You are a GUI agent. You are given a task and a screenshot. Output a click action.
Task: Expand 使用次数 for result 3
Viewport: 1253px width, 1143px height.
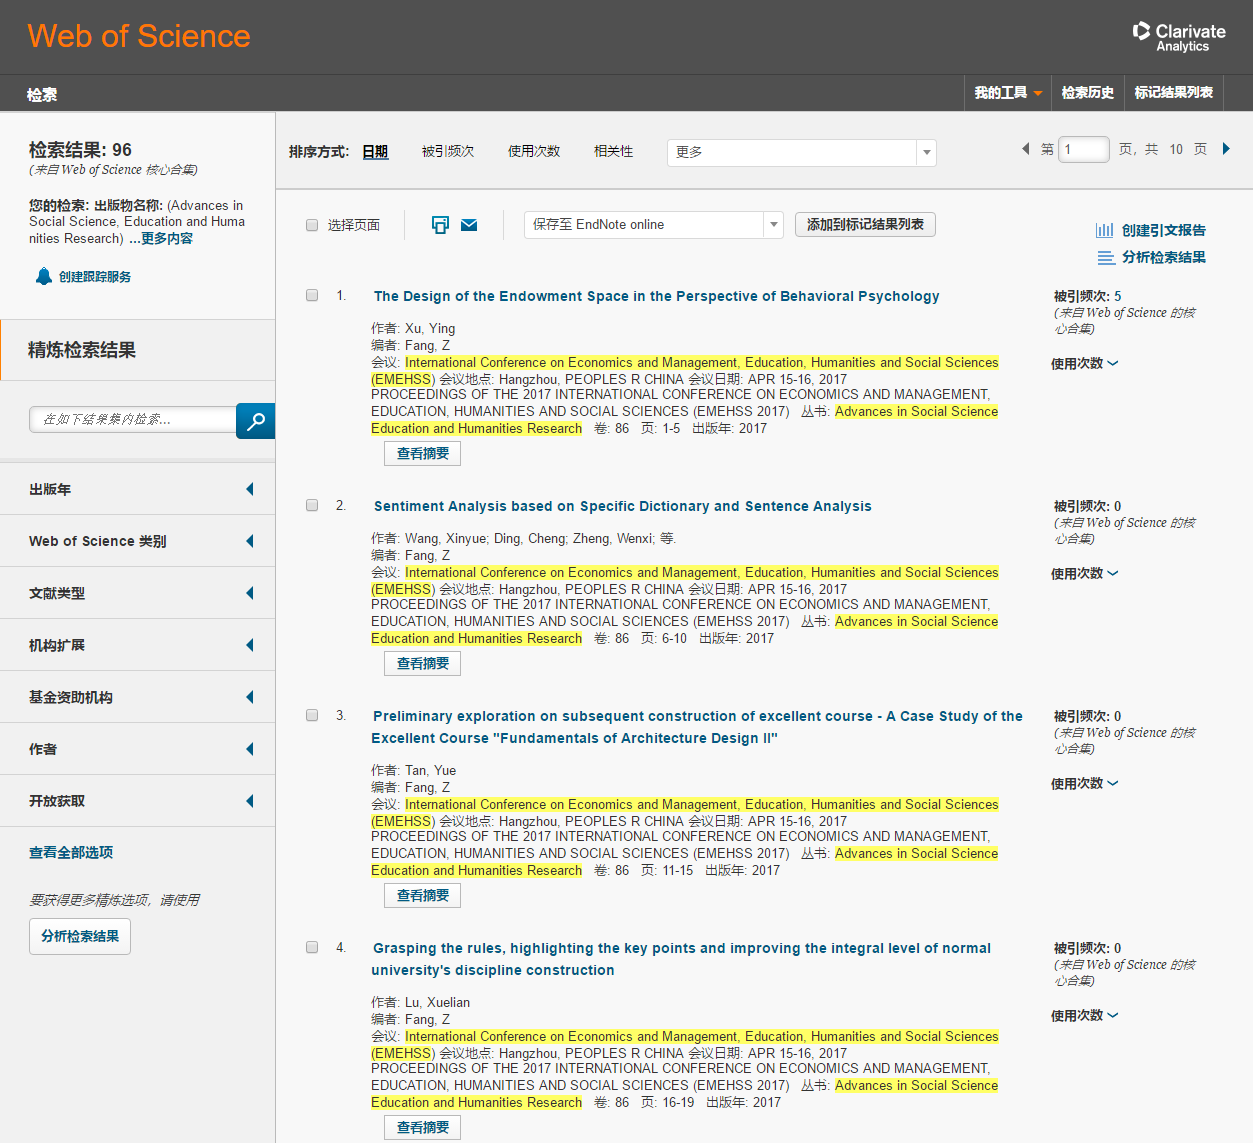pos(1084,784)
